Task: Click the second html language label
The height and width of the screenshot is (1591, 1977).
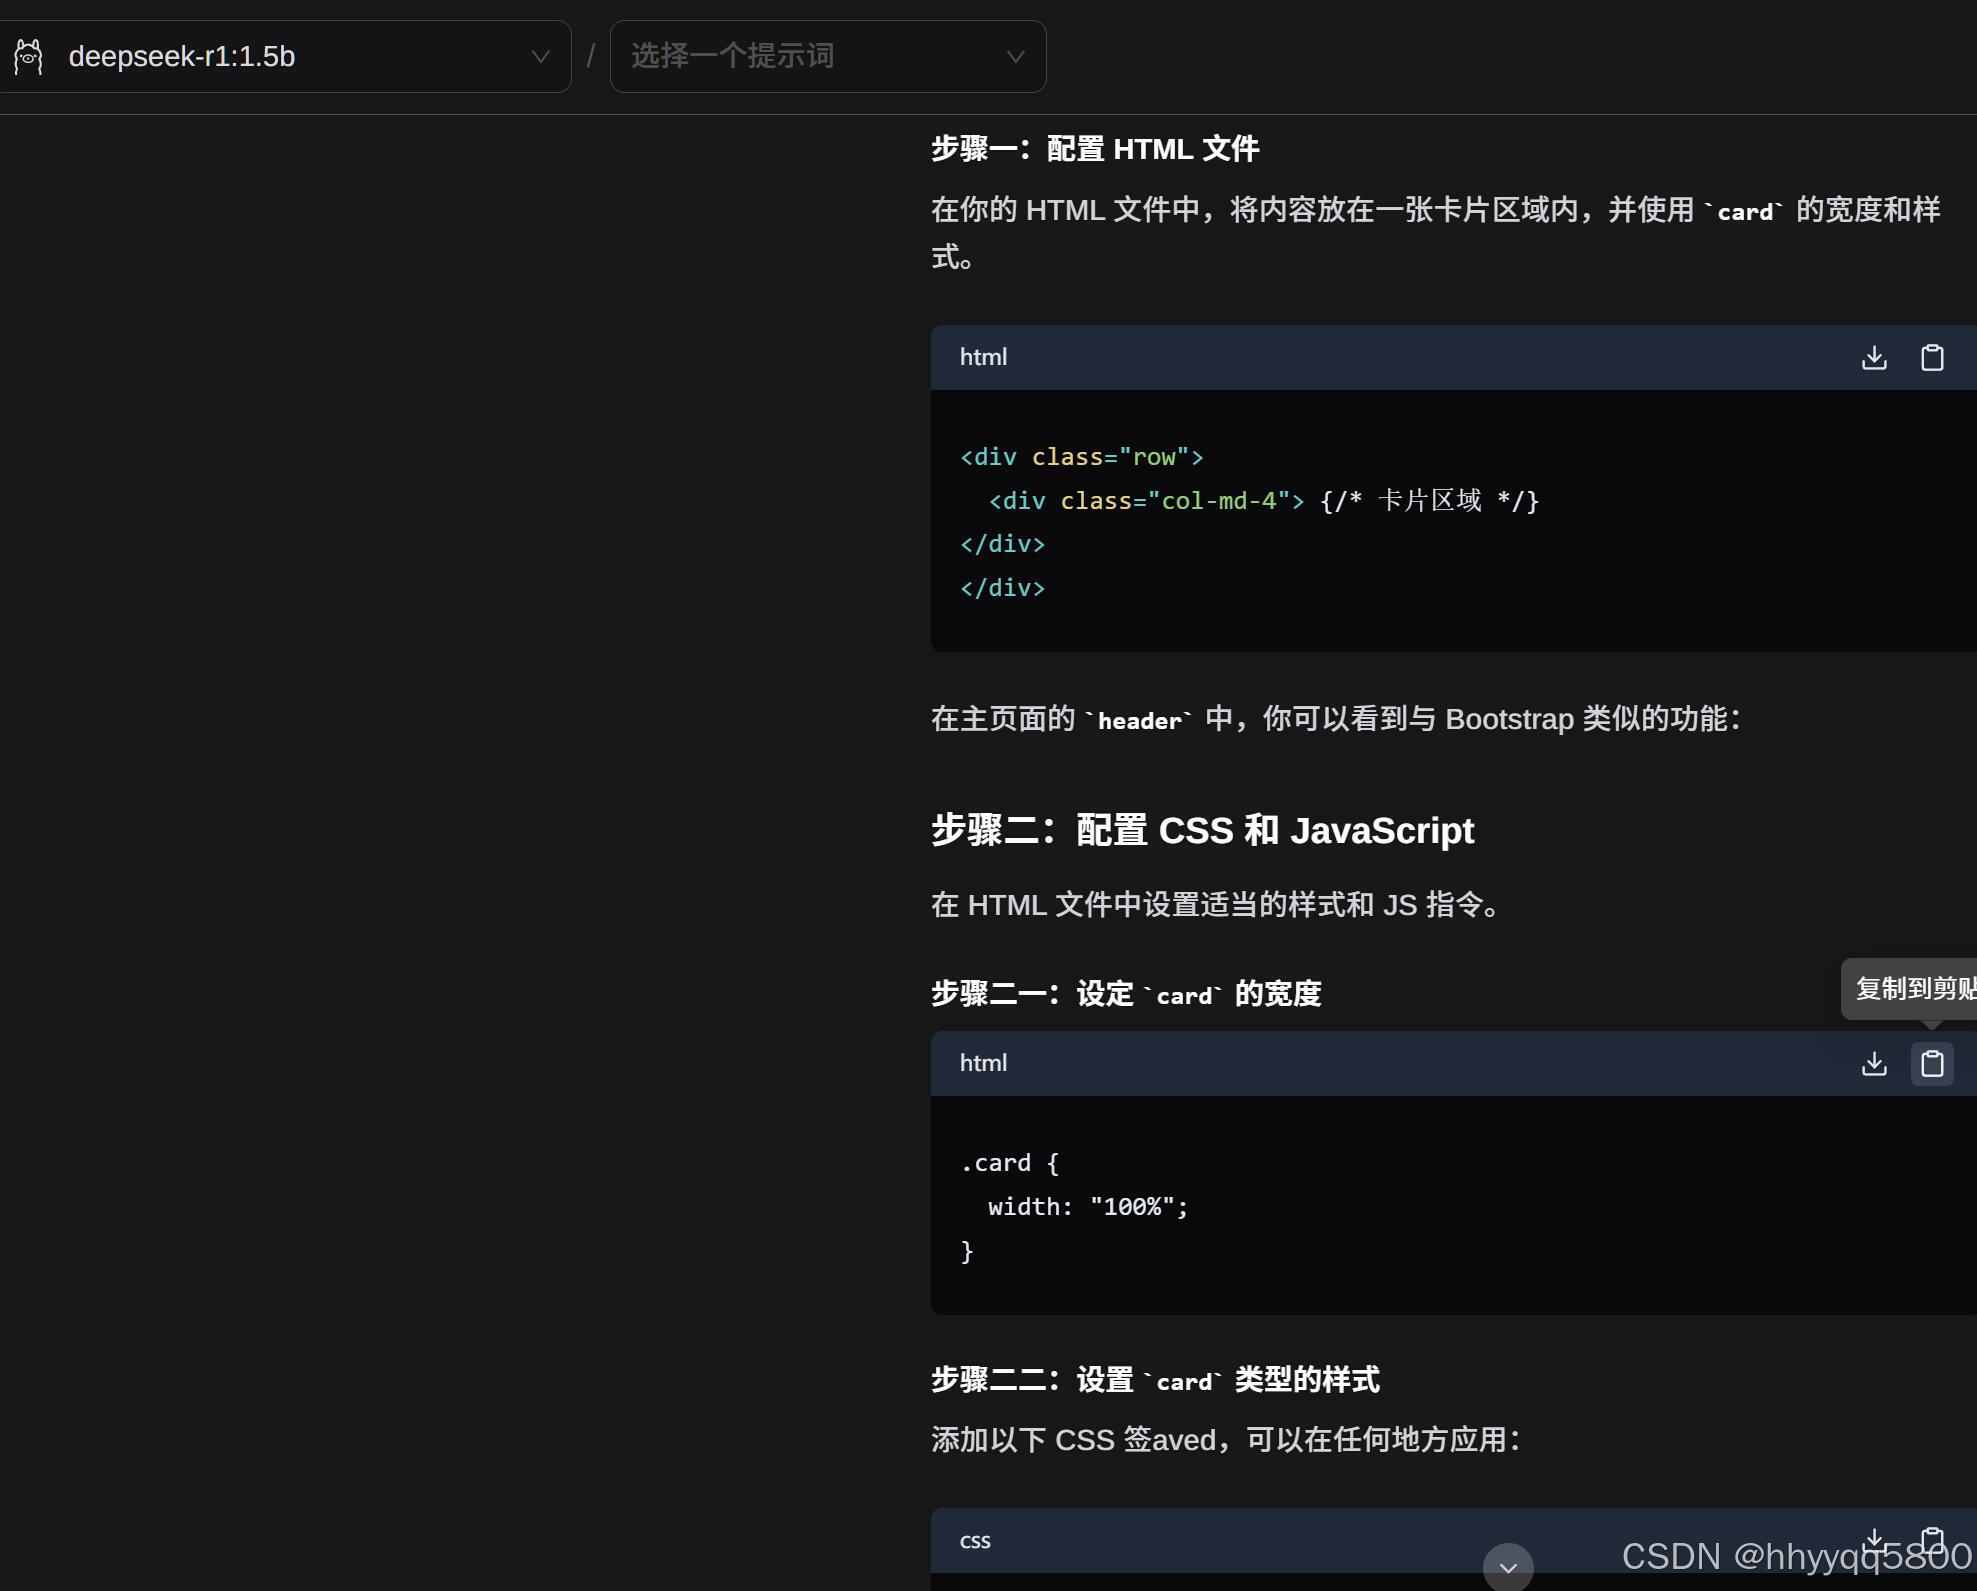Action: pos(983,1064)
